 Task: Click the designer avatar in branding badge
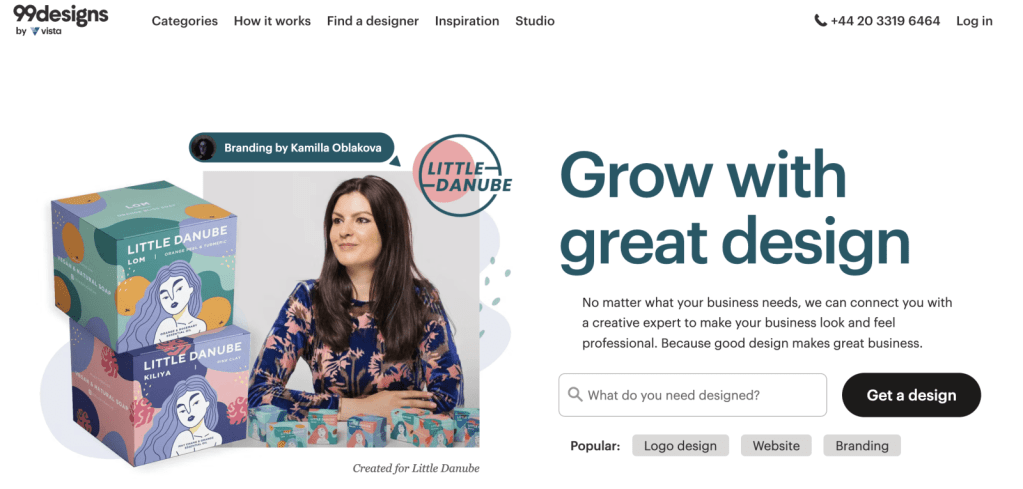click(204, 148)
